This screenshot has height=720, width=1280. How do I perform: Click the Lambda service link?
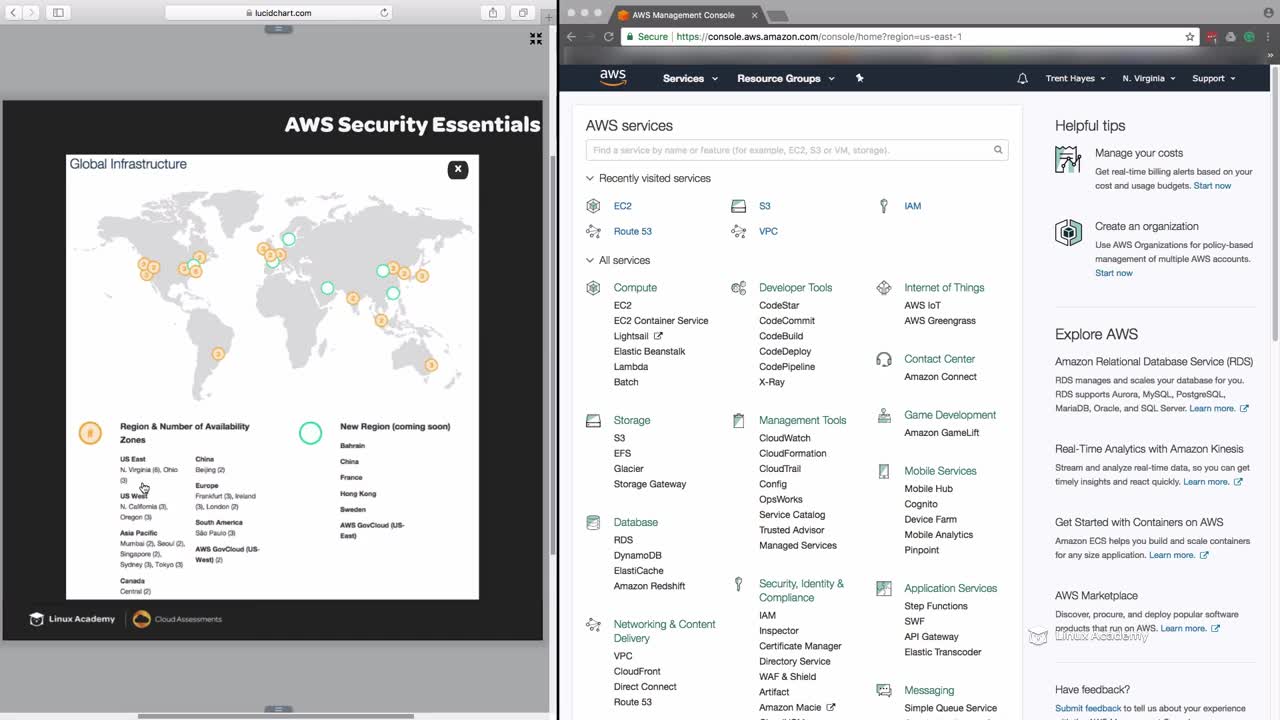[x=630, y=367]
